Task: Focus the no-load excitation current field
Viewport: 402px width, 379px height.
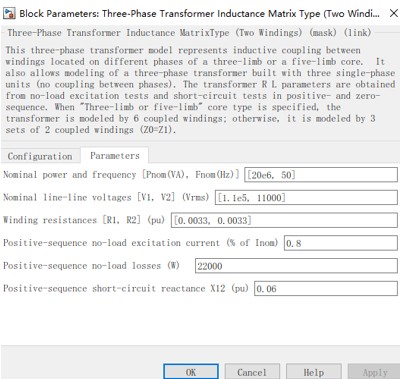Action: click(341, 243)
